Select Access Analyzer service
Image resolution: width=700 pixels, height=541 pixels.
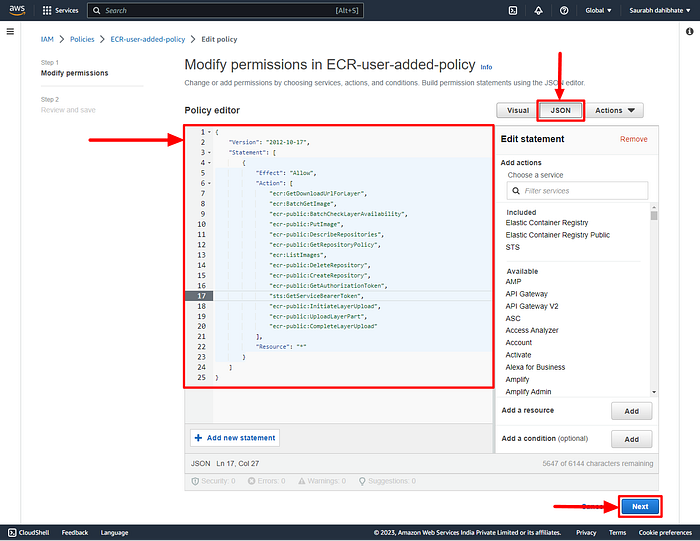[x=532, y=330]
